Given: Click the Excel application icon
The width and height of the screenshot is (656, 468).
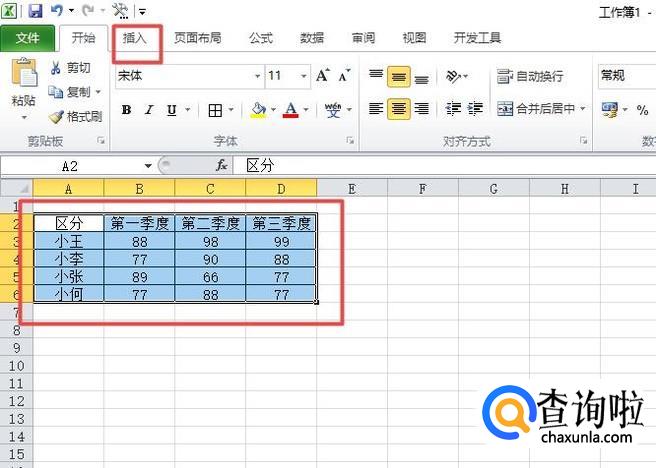Looking at the screenshot, I should [x=9, y=10].
